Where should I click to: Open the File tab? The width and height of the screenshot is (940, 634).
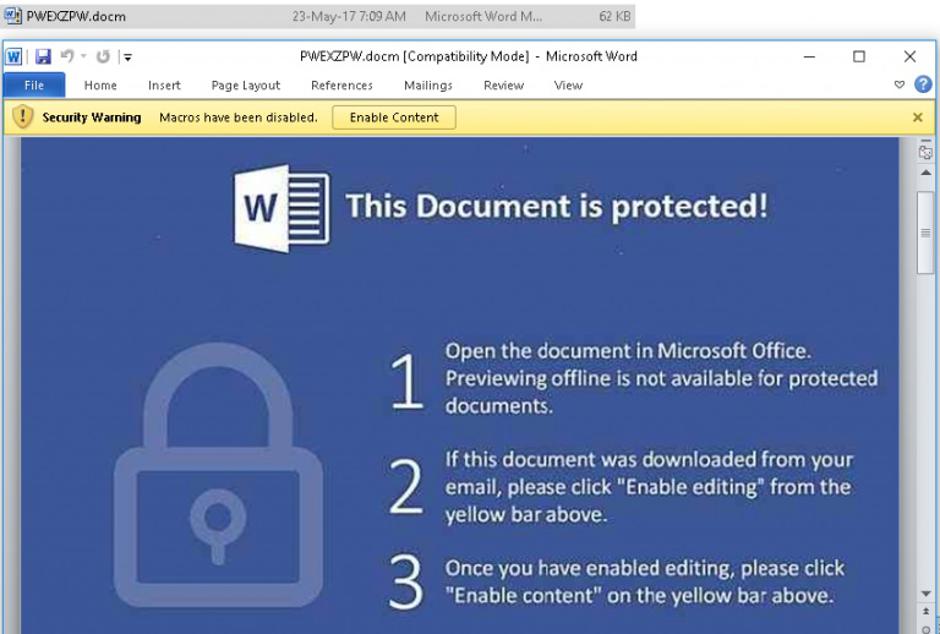coord(34,85)
